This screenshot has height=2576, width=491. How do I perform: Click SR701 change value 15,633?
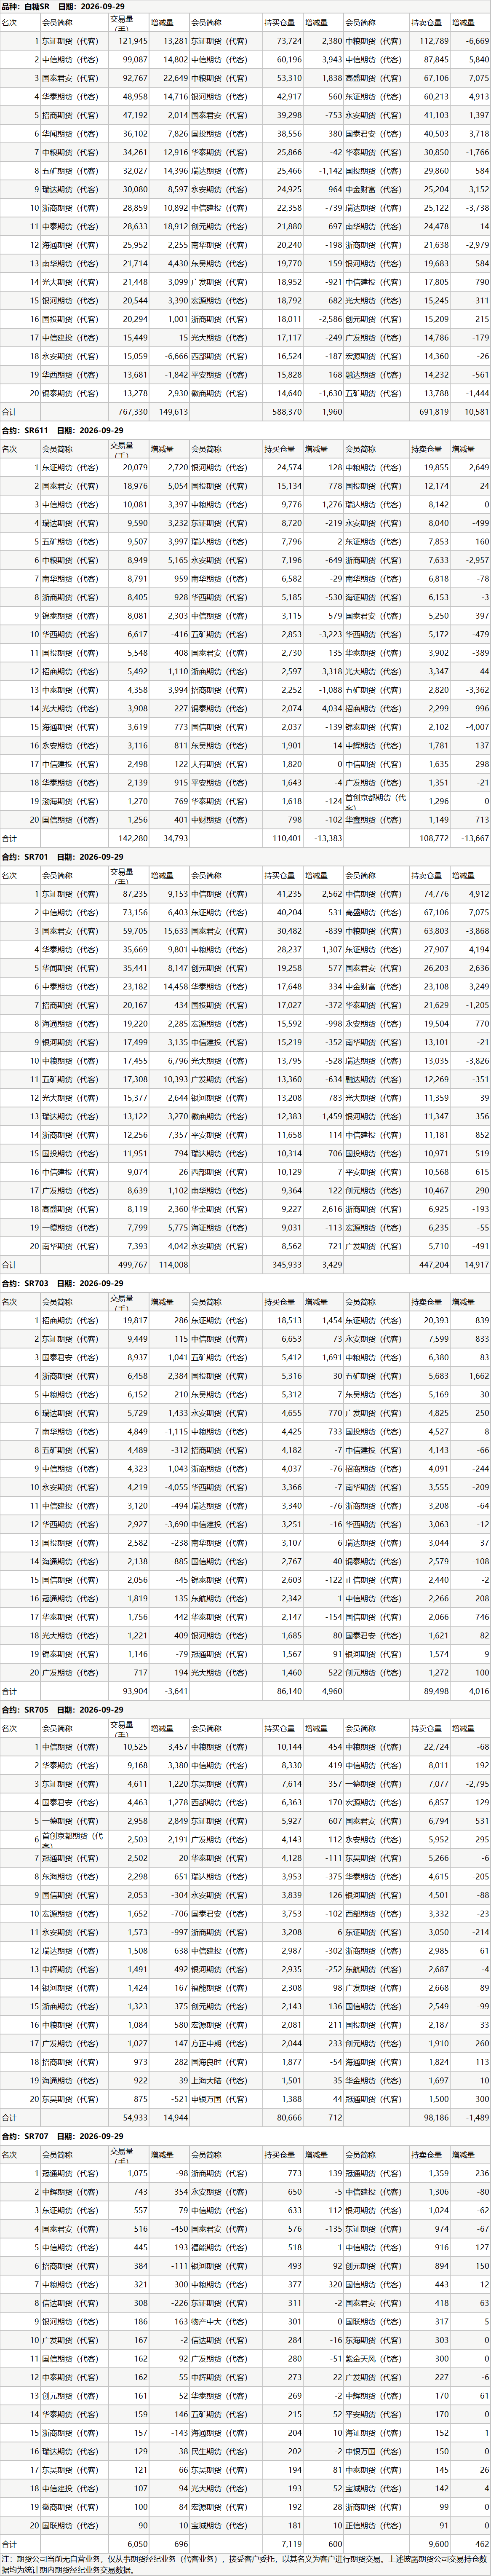tap(175, 930)
